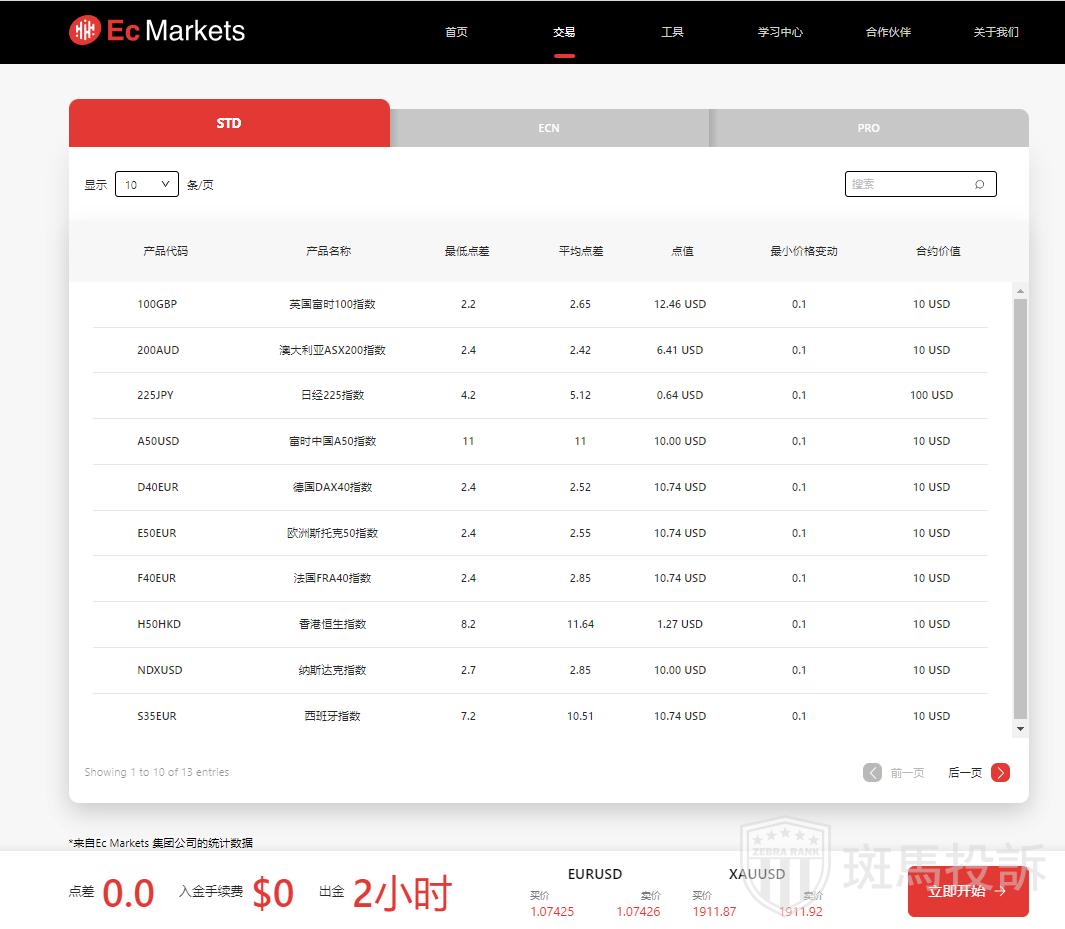Click the Ec Markets logo

(x=157, y=31)
